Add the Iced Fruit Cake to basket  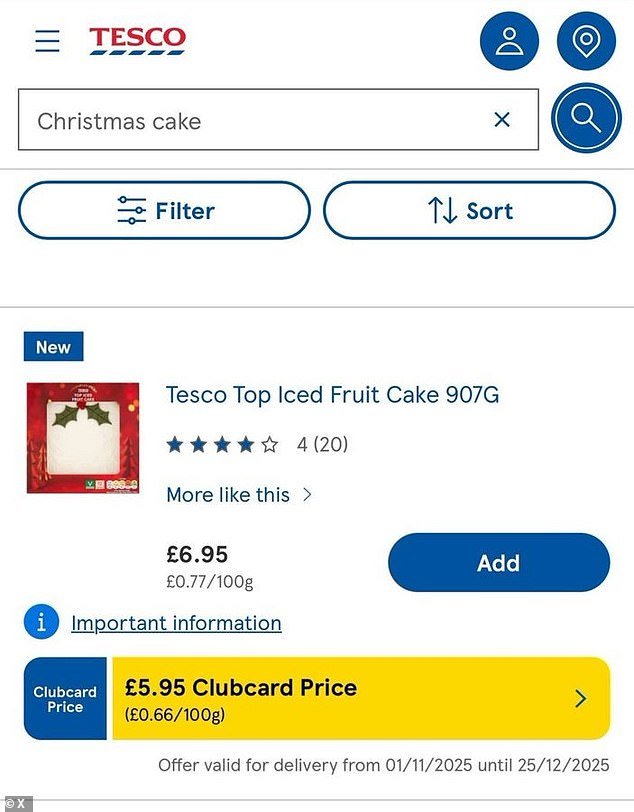point(498,563)
